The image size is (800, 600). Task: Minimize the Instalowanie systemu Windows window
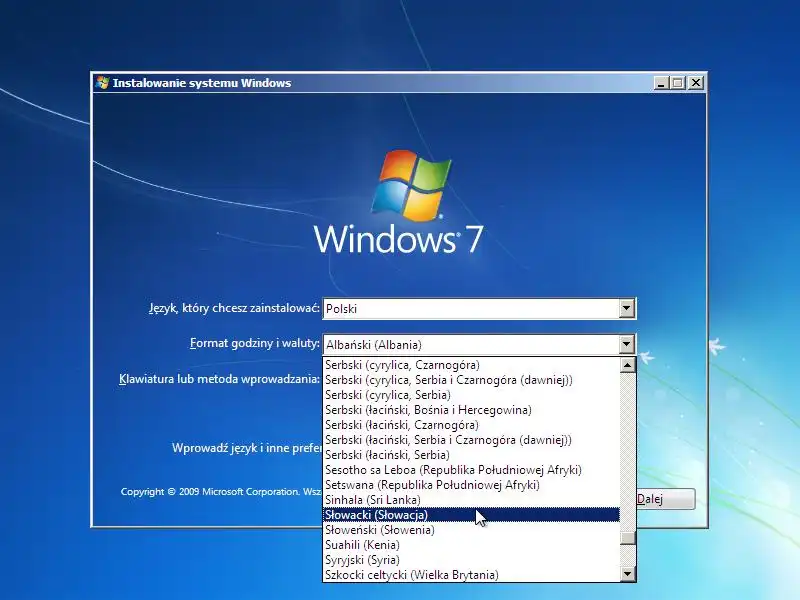click(661, 83)
